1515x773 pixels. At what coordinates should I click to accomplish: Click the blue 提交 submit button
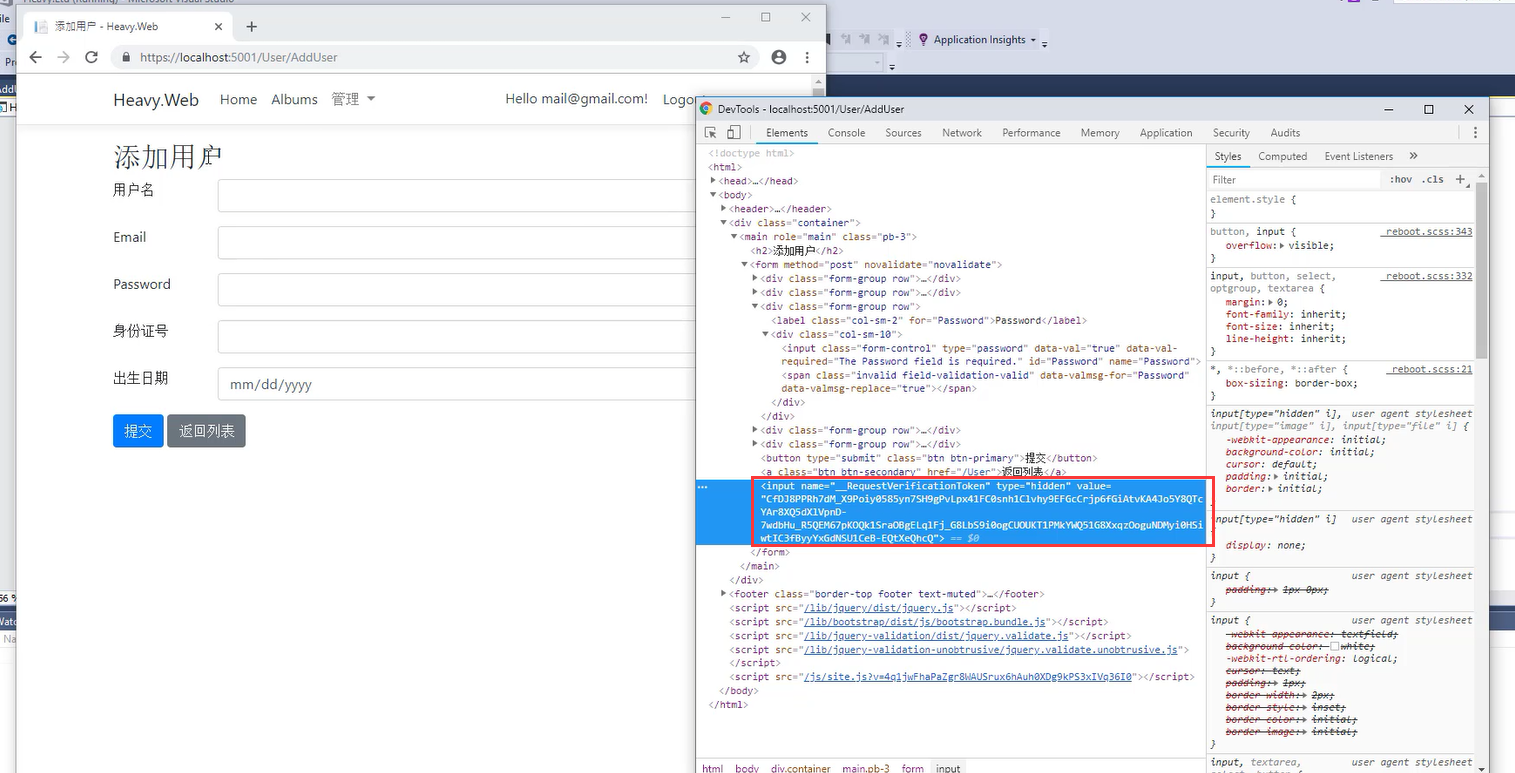[138, 431]
